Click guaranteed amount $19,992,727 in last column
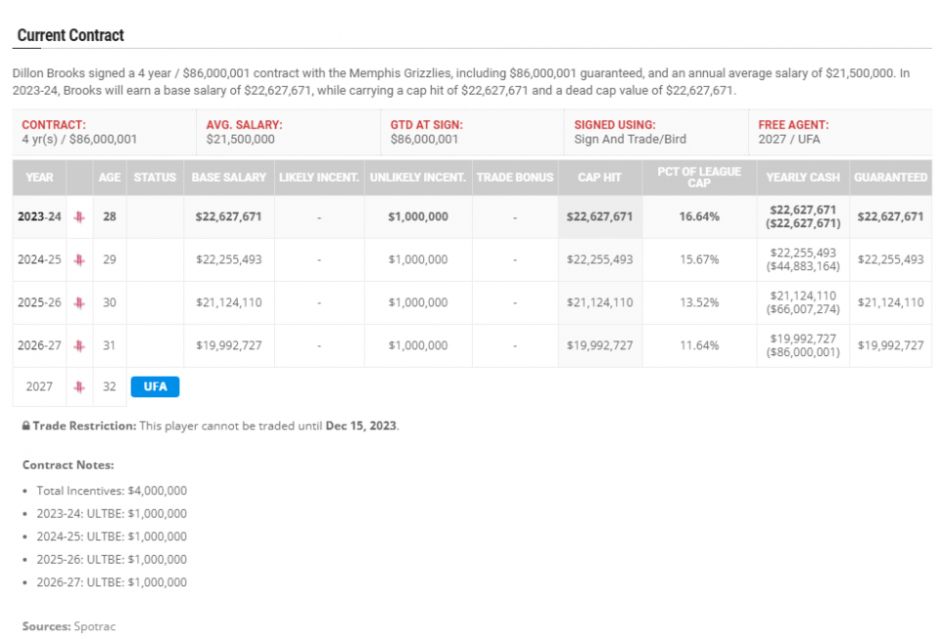This screenshot has width=940, height=639. 890,346
